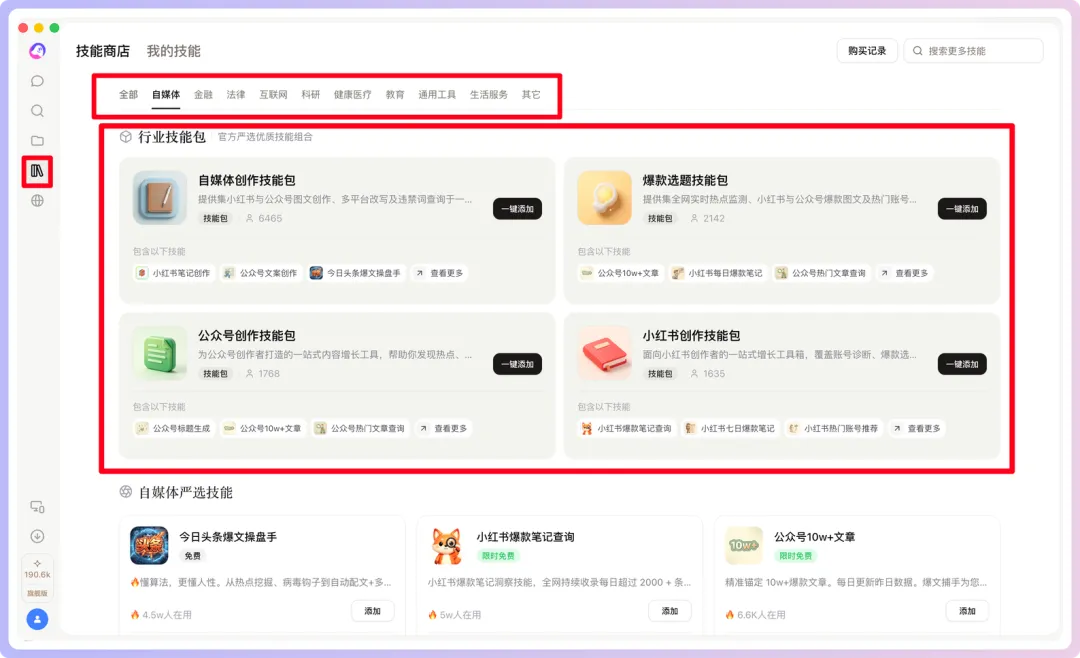Image resolution: width=1080 pixels, height=658 pixels.
Task: Click 一键添加 for 公众号创作技能包
Action: pyautogui.click(x=517, y=364)
